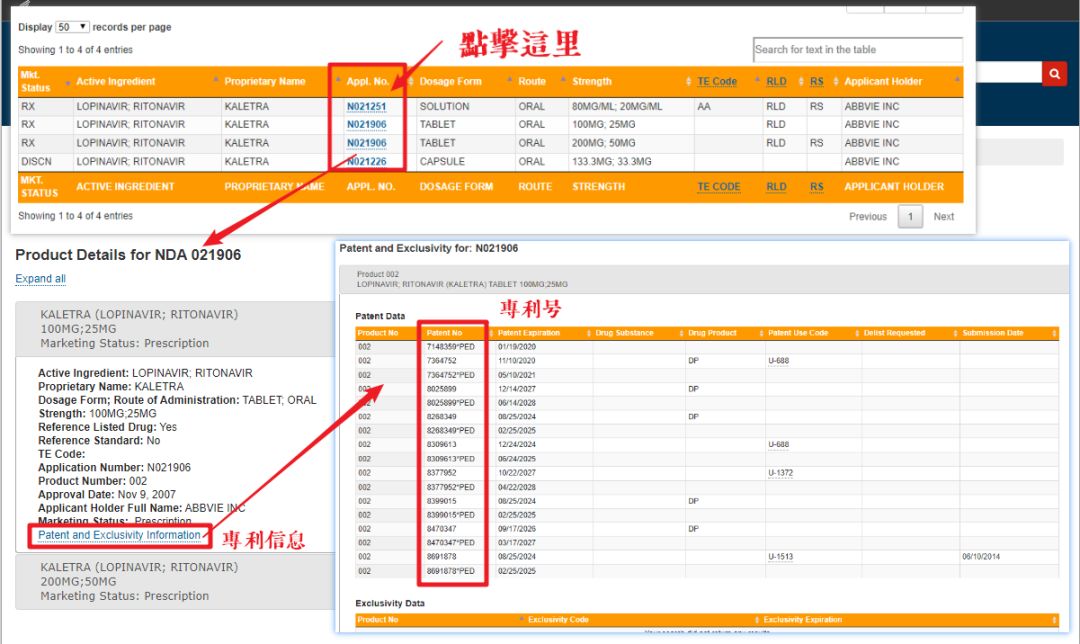Click the RS header link
The image size is (1080, 644).
point(816,81)
